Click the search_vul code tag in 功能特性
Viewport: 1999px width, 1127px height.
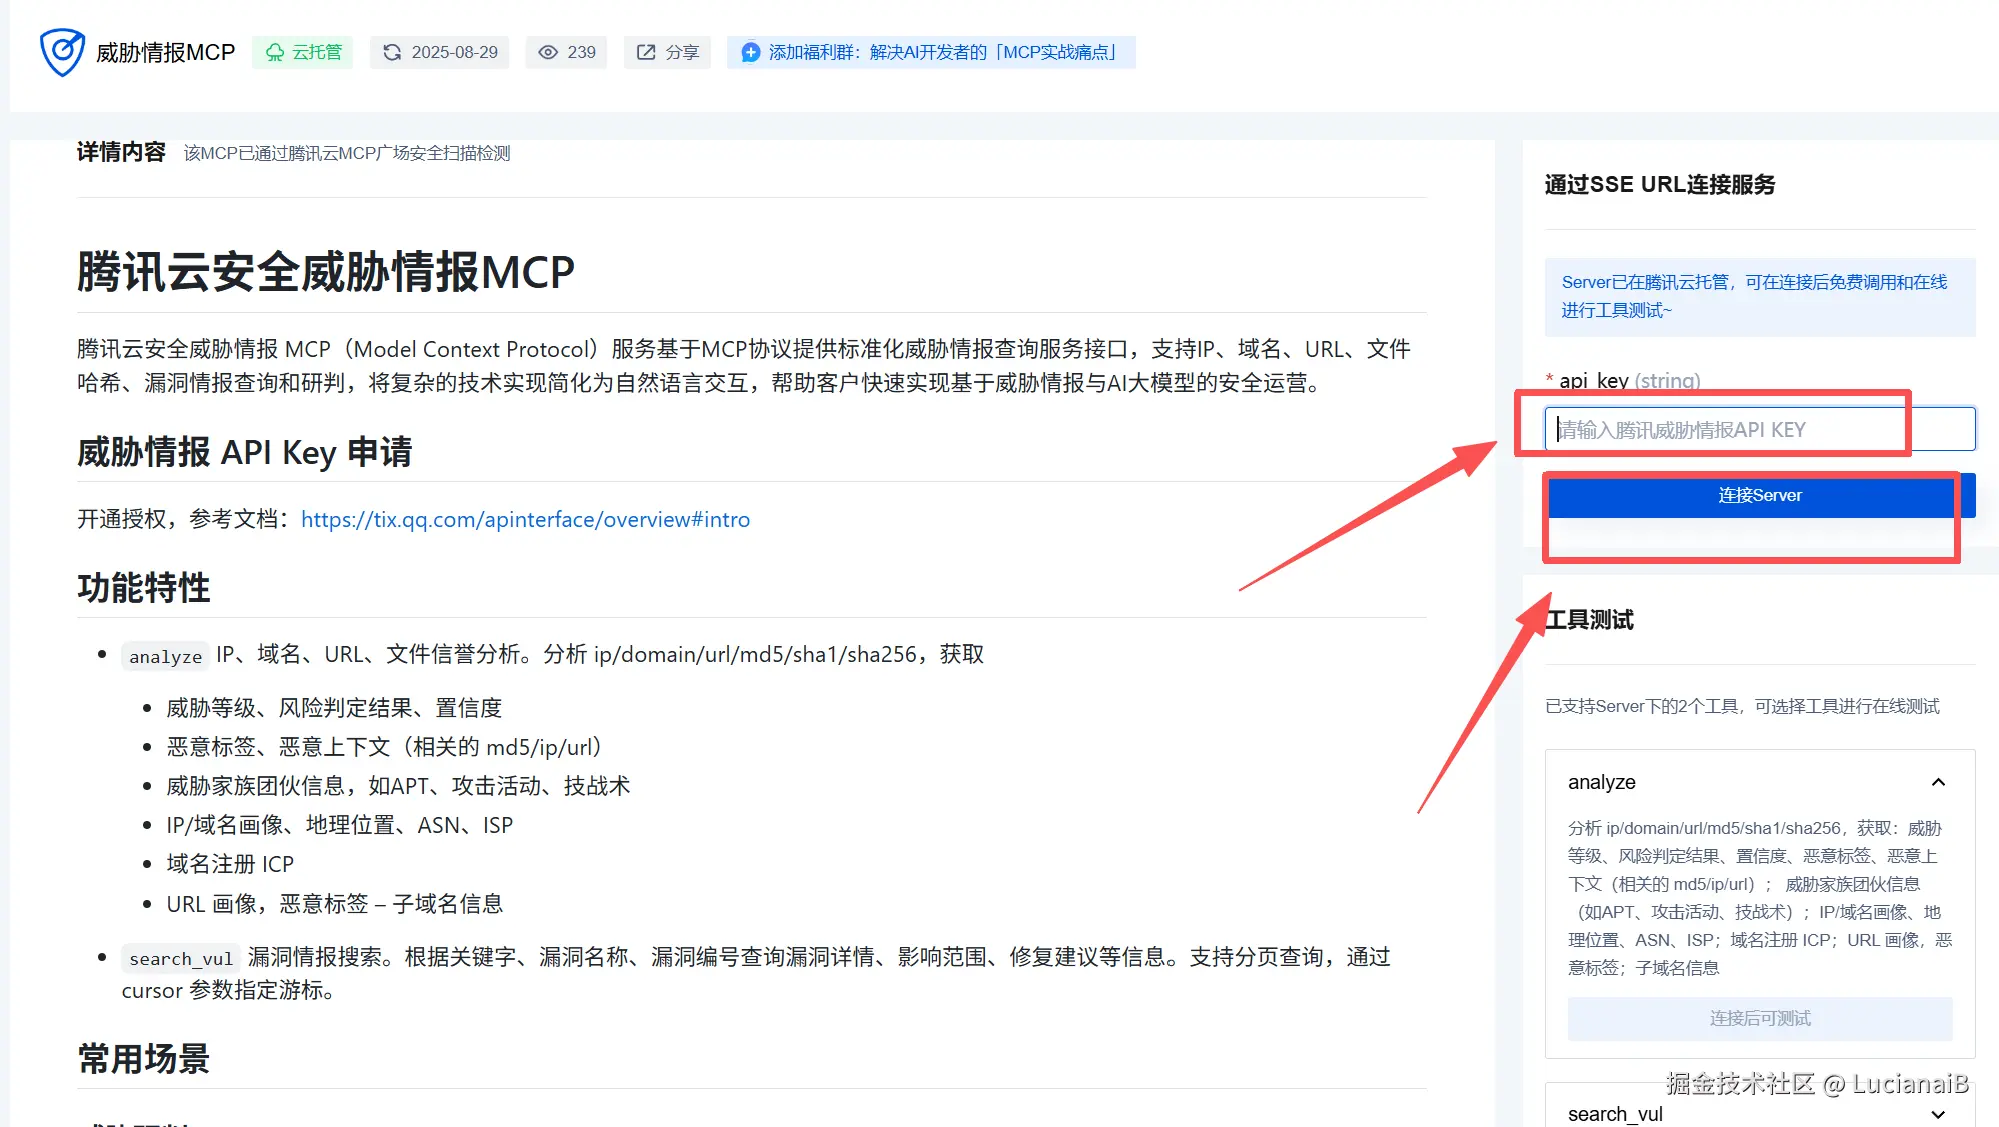pyautogui.click(x=180, y=958)
